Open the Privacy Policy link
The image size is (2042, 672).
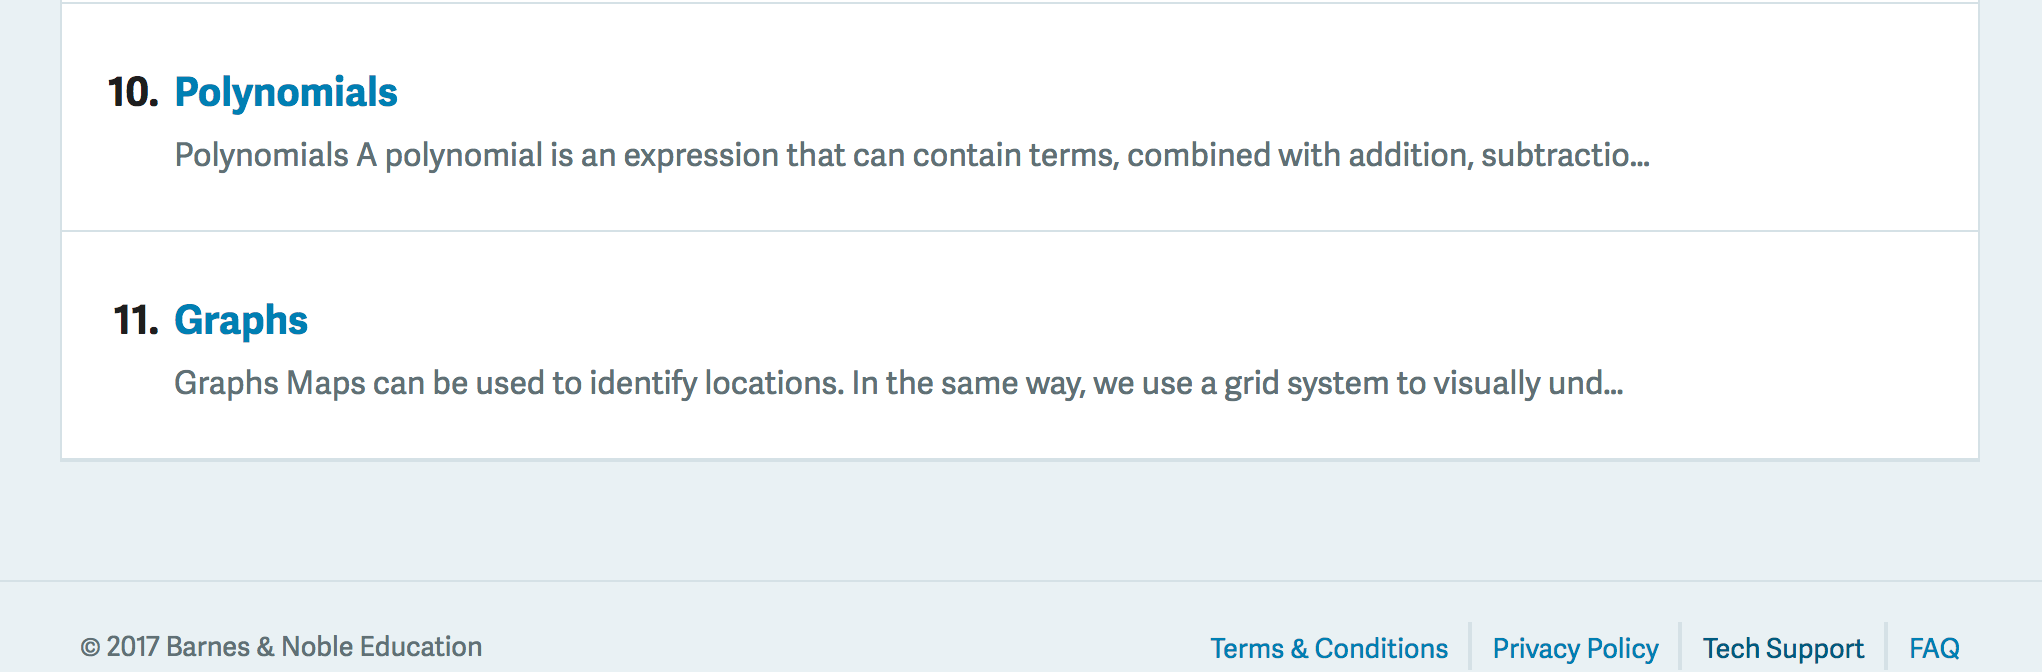[x=1575, y=648]
